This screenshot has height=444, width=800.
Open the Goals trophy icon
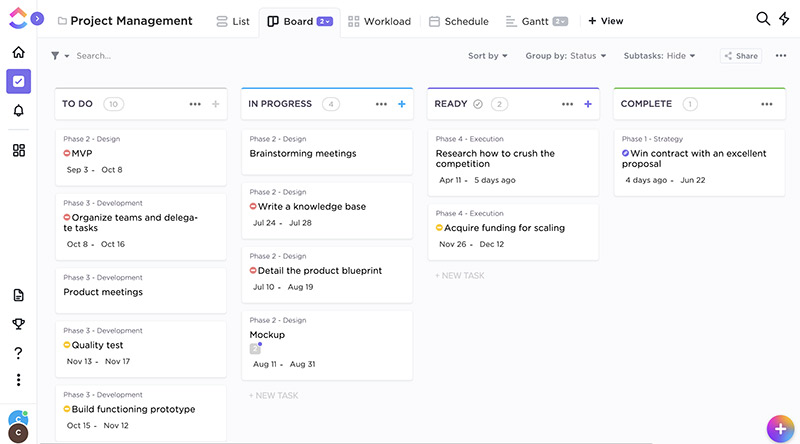click(18, 323)
